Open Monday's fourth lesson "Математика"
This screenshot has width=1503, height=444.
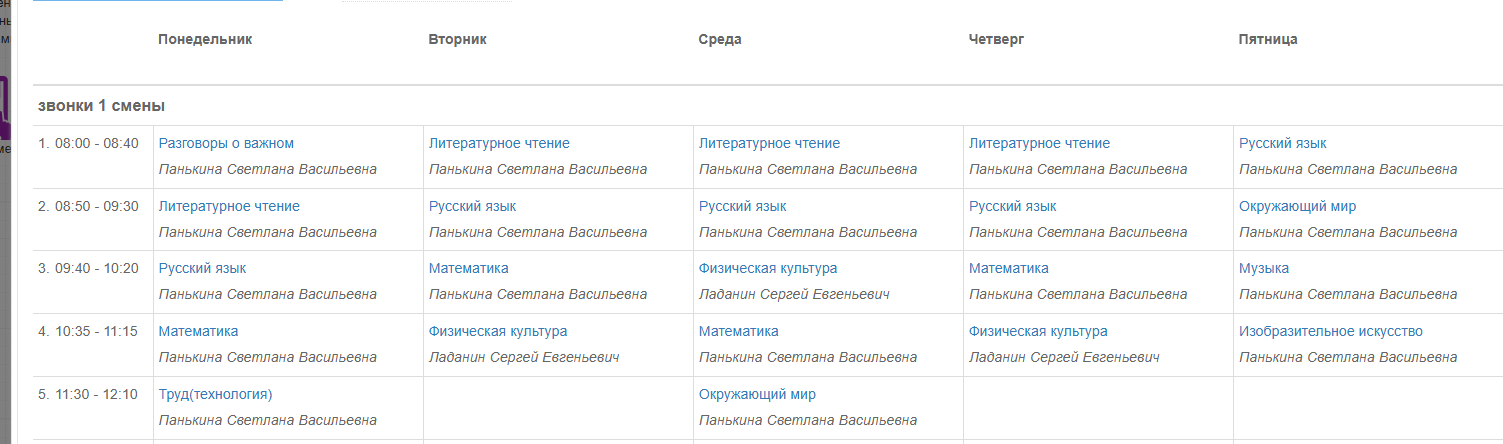click(x=198, y=331)
